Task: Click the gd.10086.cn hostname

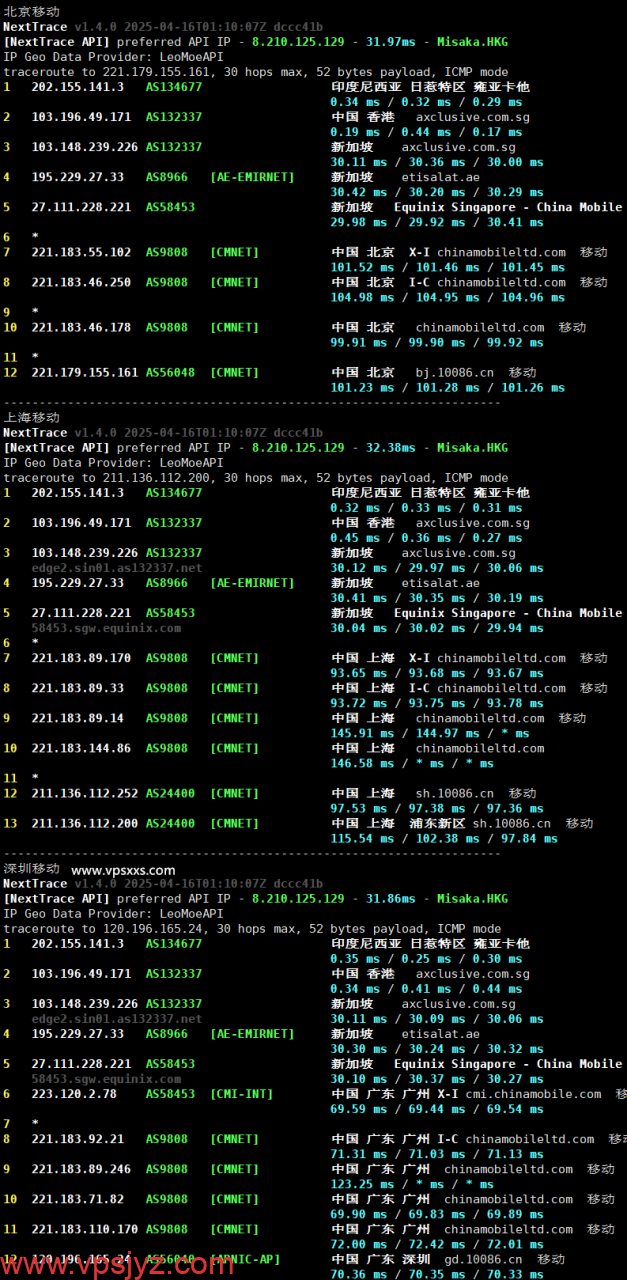Action: [483, 1259]
